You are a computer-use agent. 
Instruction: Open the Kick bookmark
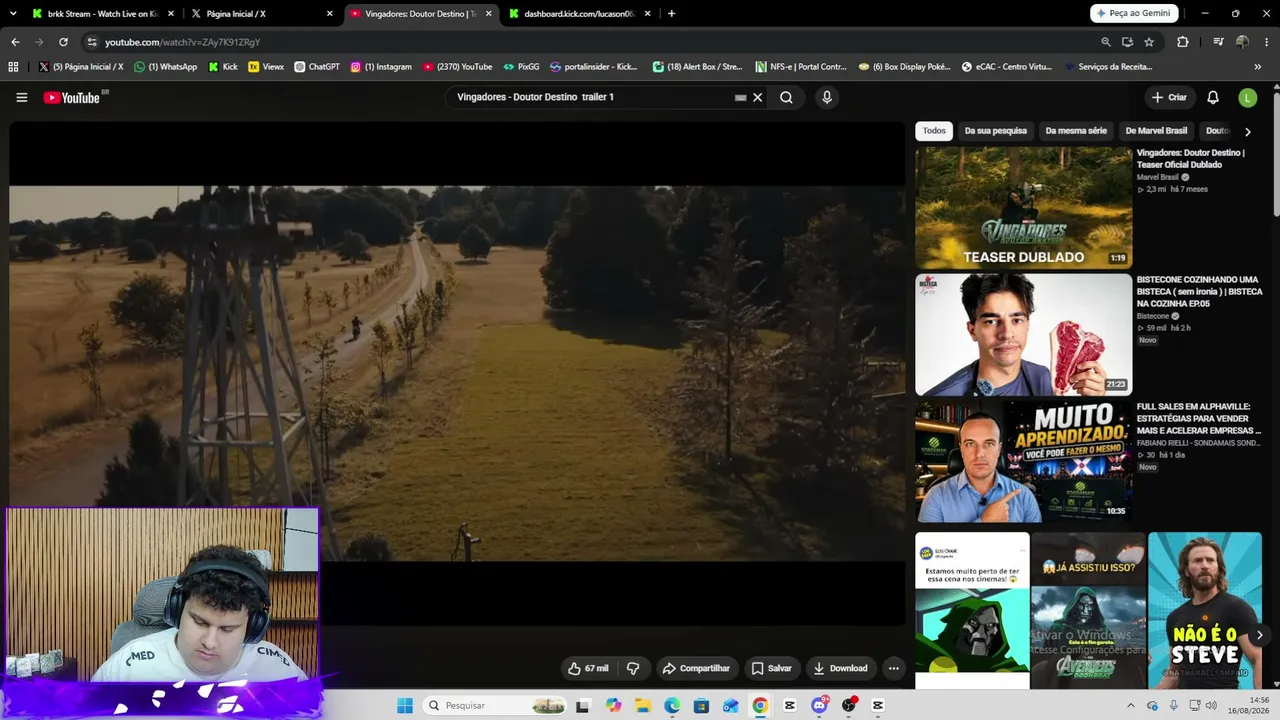click(x=223, y=67)
